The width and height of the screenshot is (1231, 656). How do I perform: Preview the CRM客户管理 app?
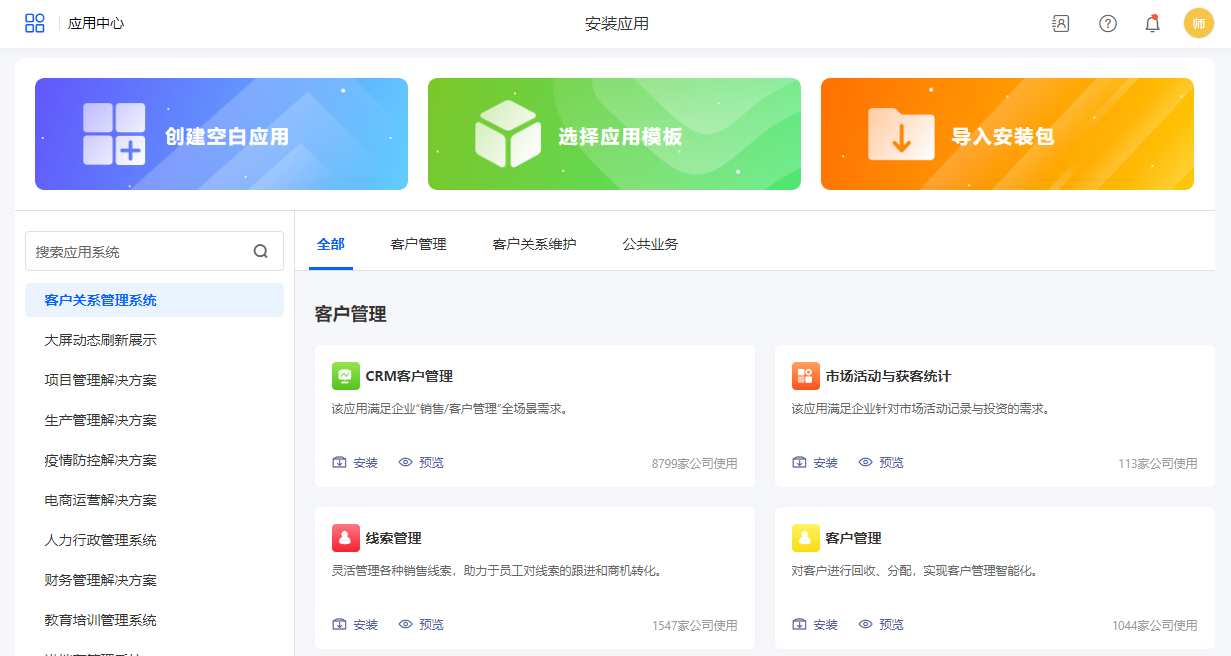pyautogui.click(x=421, y=463)
